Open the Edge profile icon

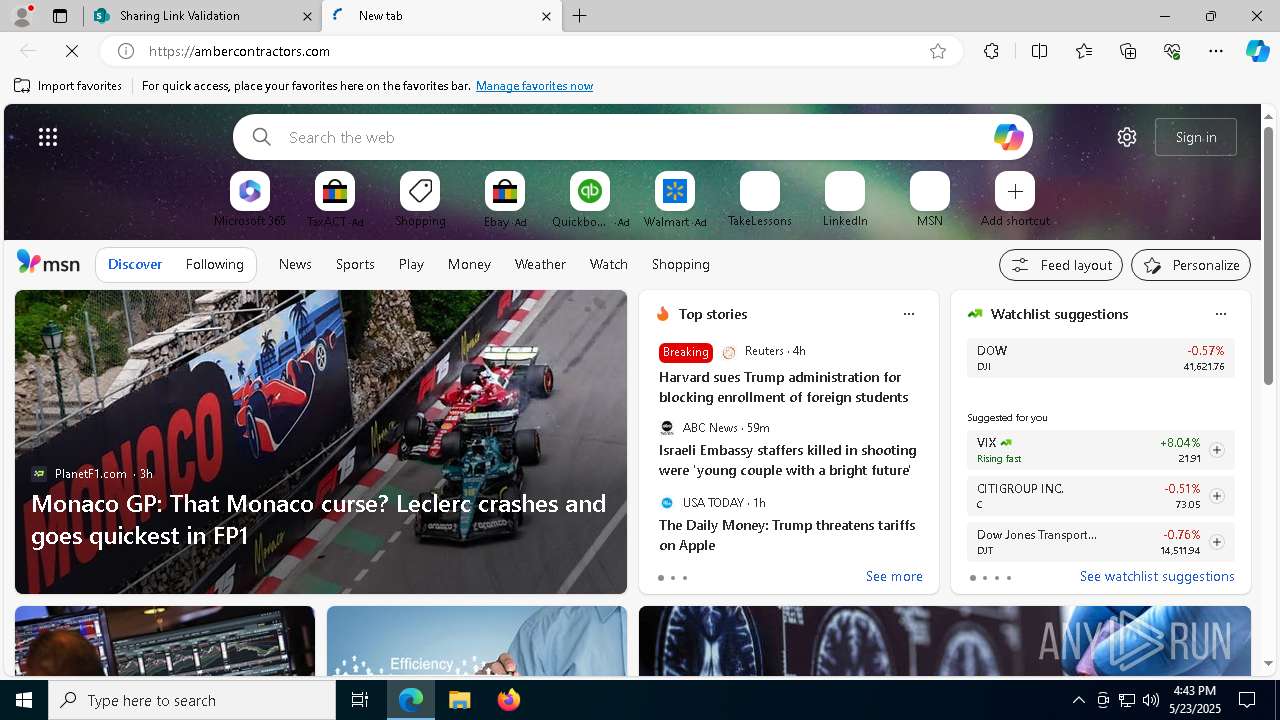pyautogui.click(x=21, y=16)
